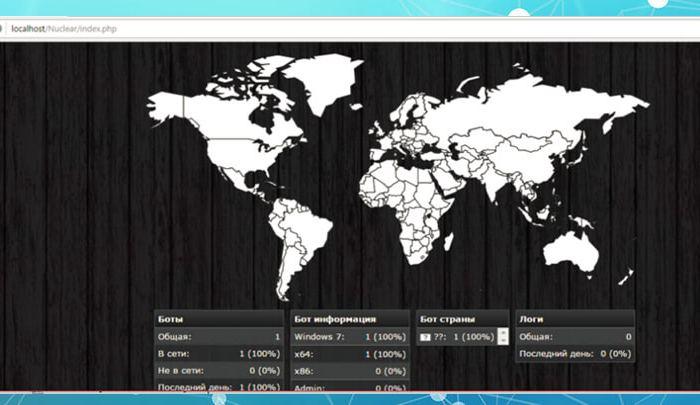700x405 pixels.
Task: Click the '??:' country row
Action: [x=458, y=337]
